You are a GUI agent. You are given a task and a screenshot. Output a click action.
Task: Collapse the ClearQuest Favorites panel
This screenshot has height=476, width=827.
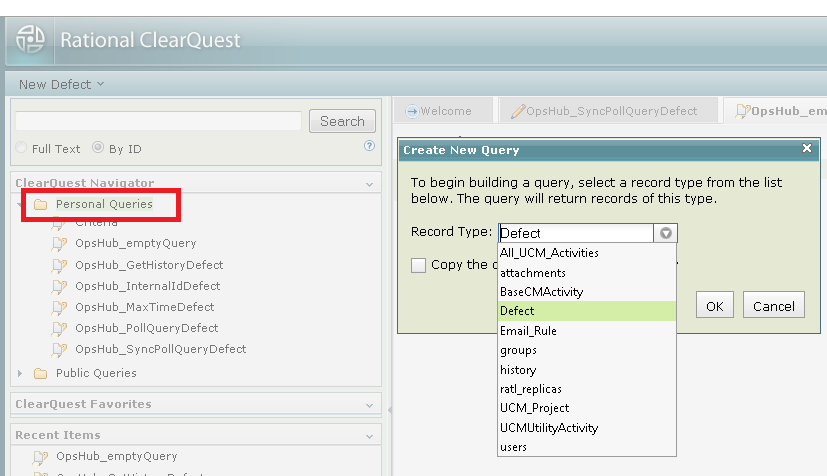tap(369, 405)
